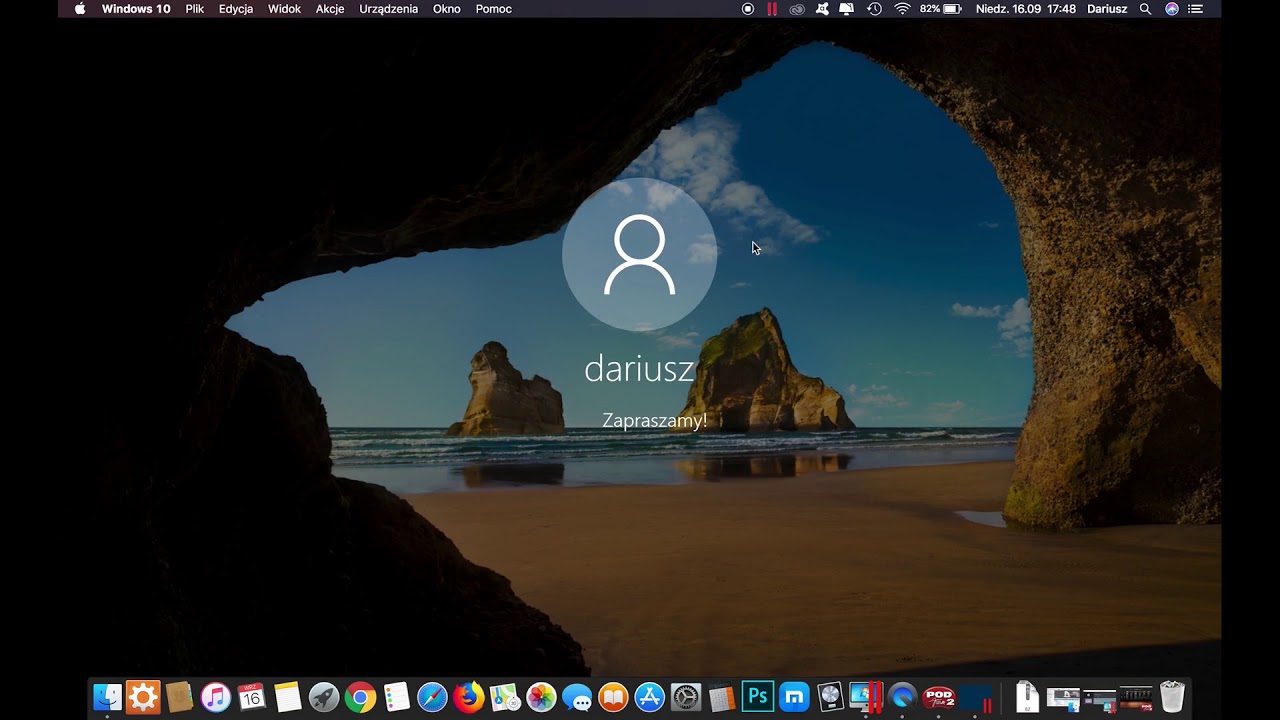The image size is (1280, 720).
Task: Open the Widok menu
Action: point(284,9)
